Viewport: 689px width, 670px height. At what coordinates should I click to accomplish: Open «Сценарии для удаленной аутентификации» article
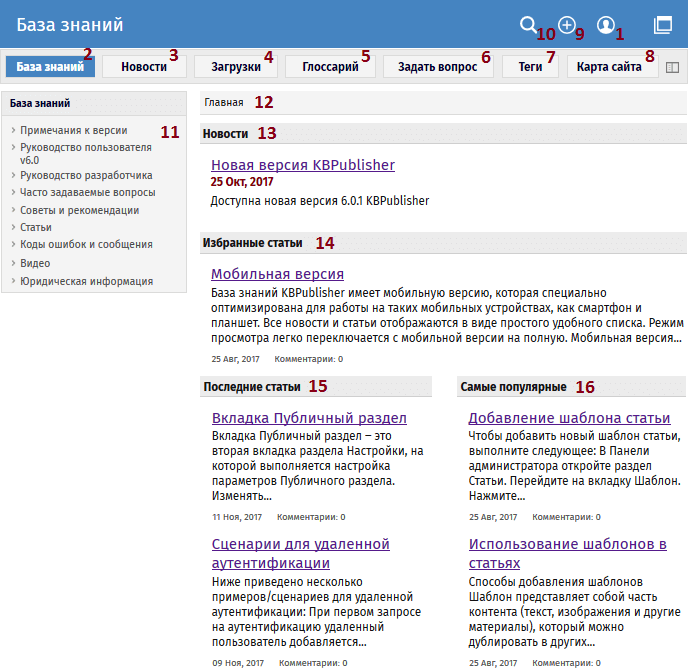click(301, 553)
